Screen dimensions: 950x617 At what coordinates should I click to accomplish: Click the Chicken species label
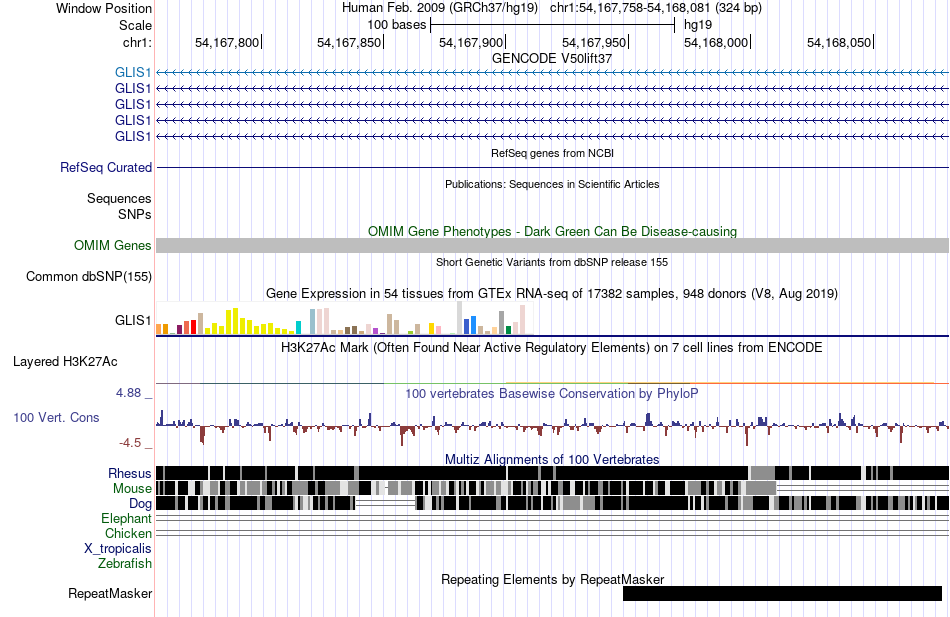point(128,533)
